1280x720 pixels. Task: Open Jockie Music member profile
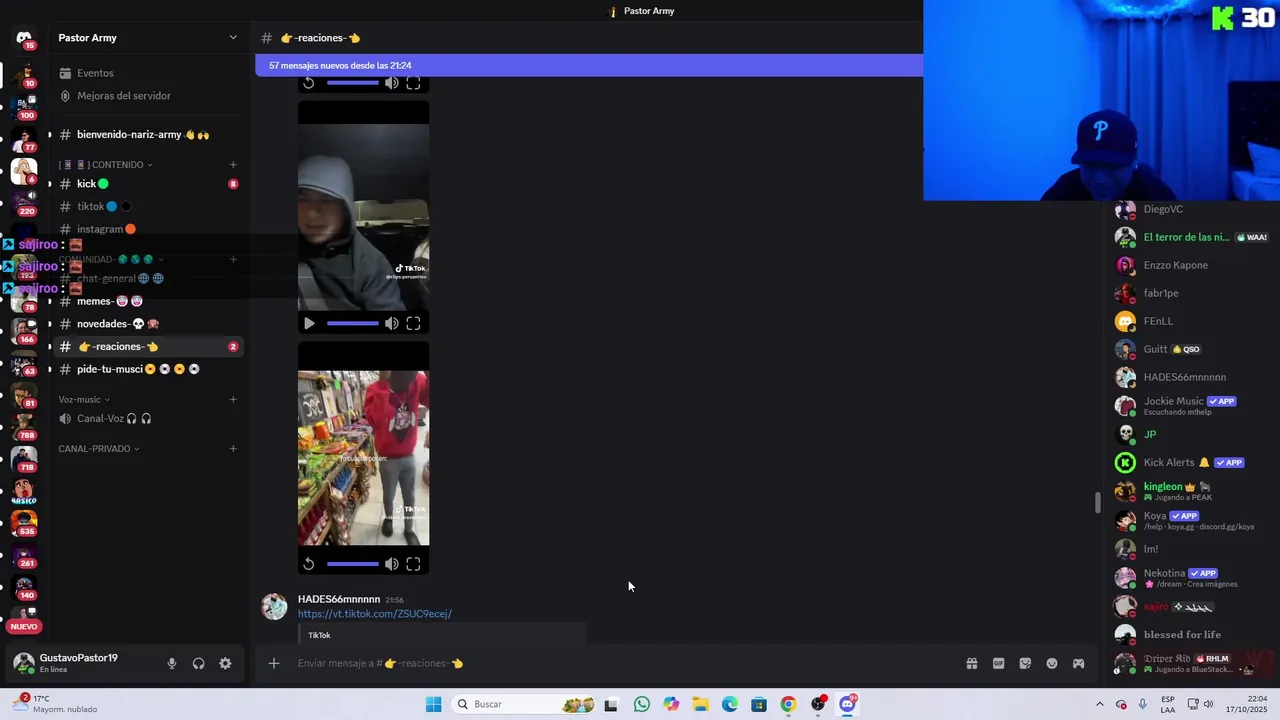click(x=1192, y=406)
